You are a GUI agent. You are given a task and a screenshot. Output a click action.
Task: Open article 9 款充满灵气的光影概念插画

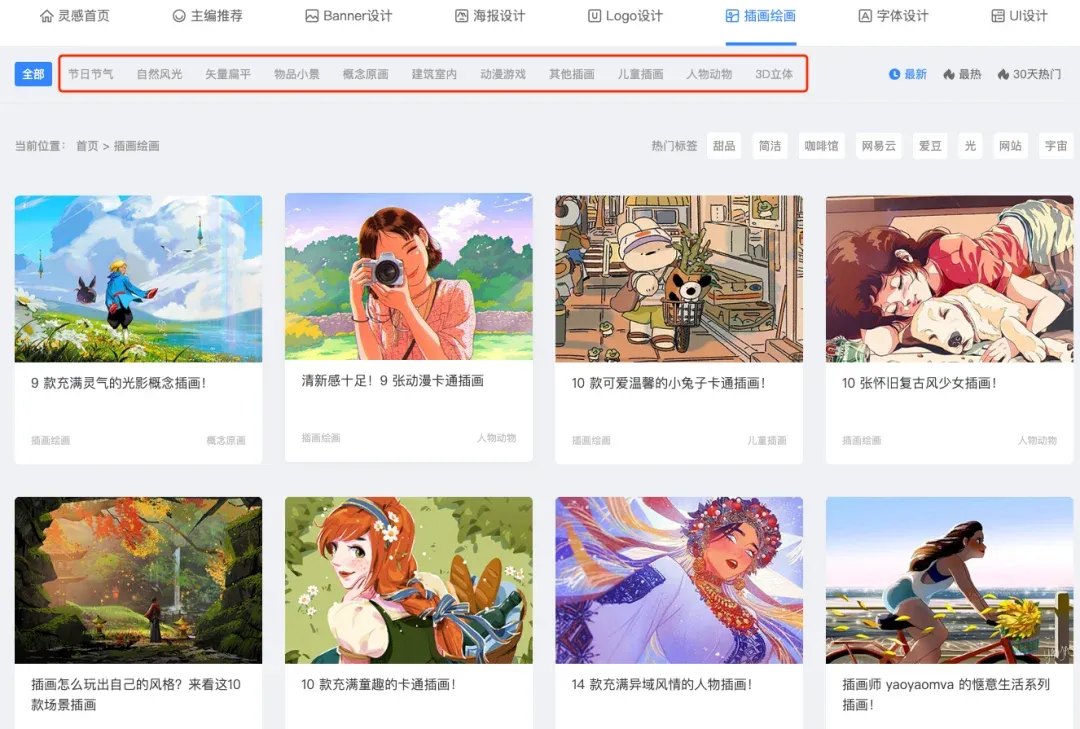118,383
